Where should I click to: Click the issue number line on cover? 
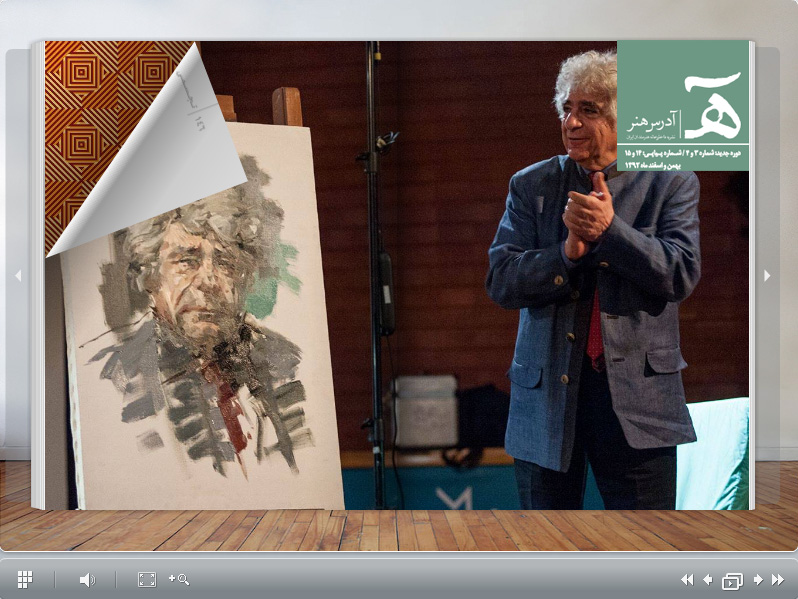pos(684,154)
